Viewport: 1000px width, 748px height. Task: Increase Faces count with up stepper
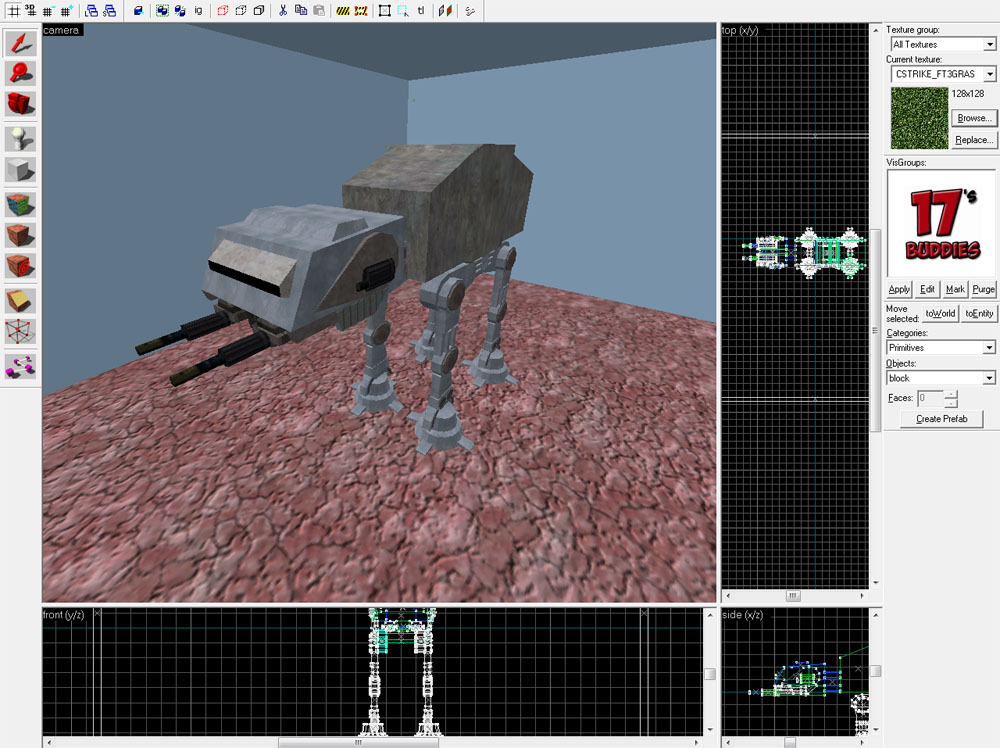(951, 394)
